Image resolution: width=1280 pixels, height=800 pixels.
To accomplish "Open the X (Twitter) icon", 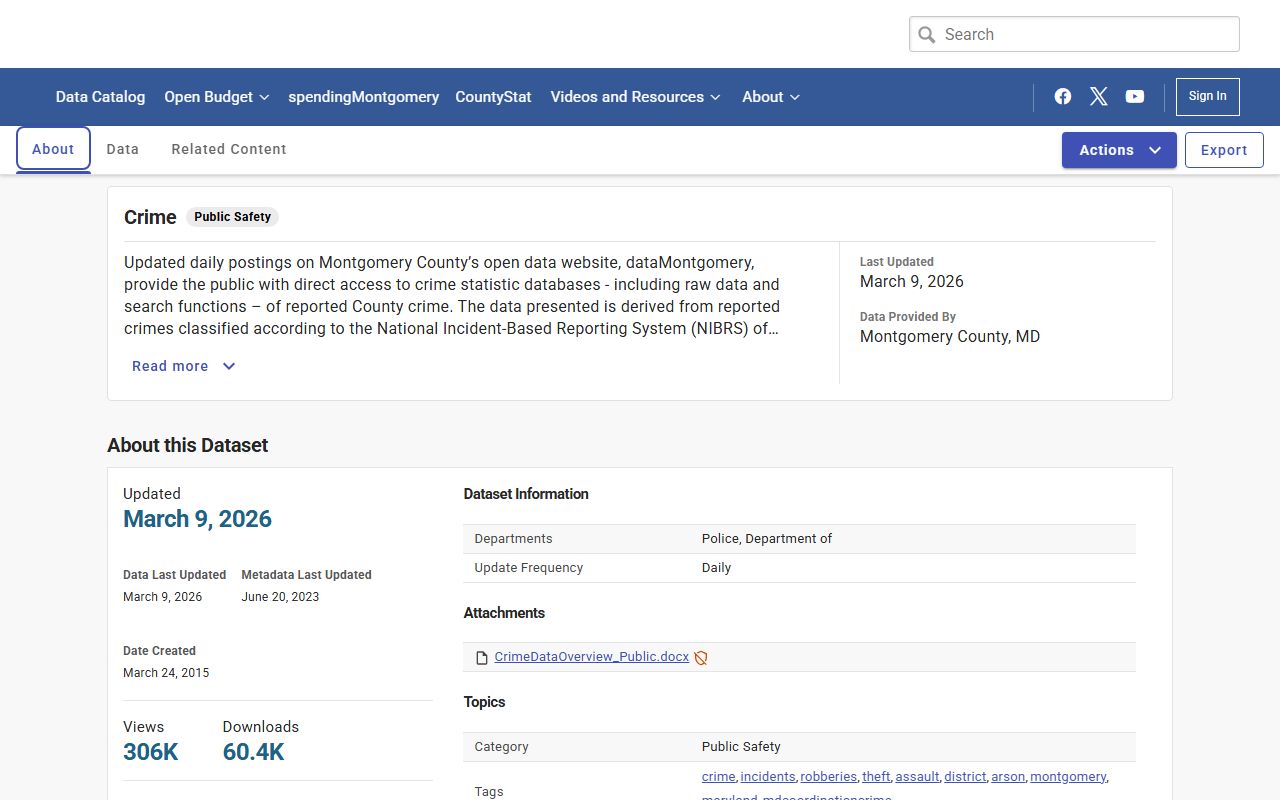I will pyautogui.click(x=1099, y=97).
